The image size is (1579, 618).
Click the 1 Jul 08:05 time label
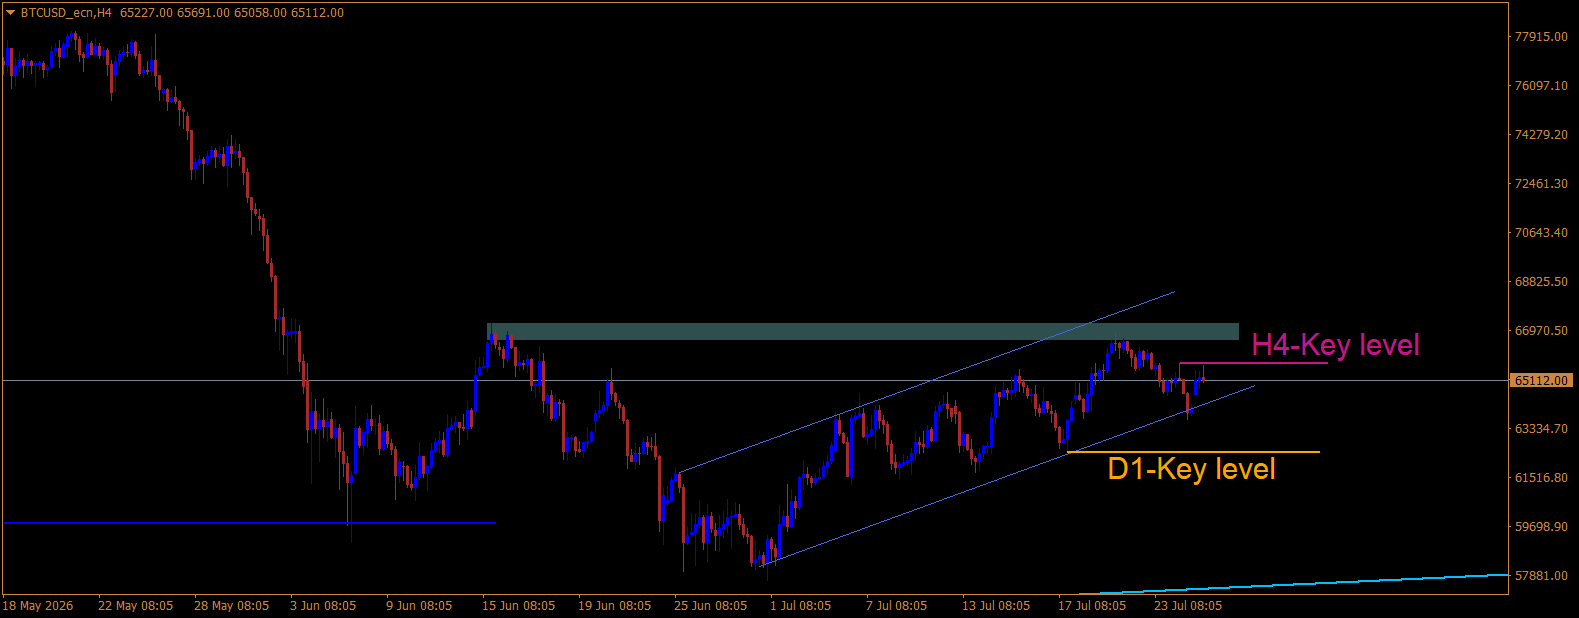tap(800, 605)
